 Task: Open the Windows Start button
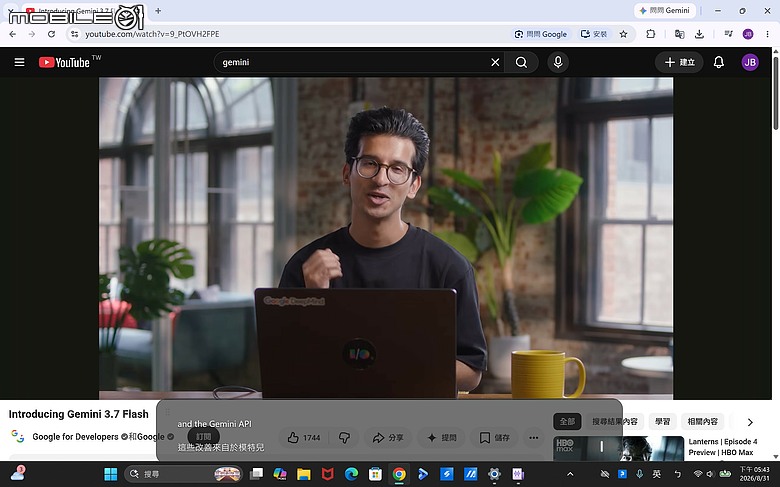[x=110, y=474]
